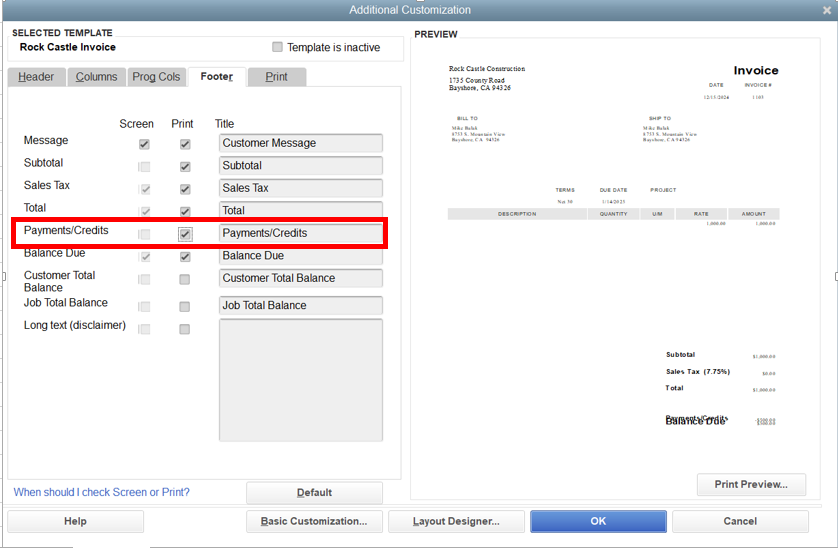Open When should I check Screen or Print link
The height and width of the screenshot is (548, 838).
pos(102,492)
